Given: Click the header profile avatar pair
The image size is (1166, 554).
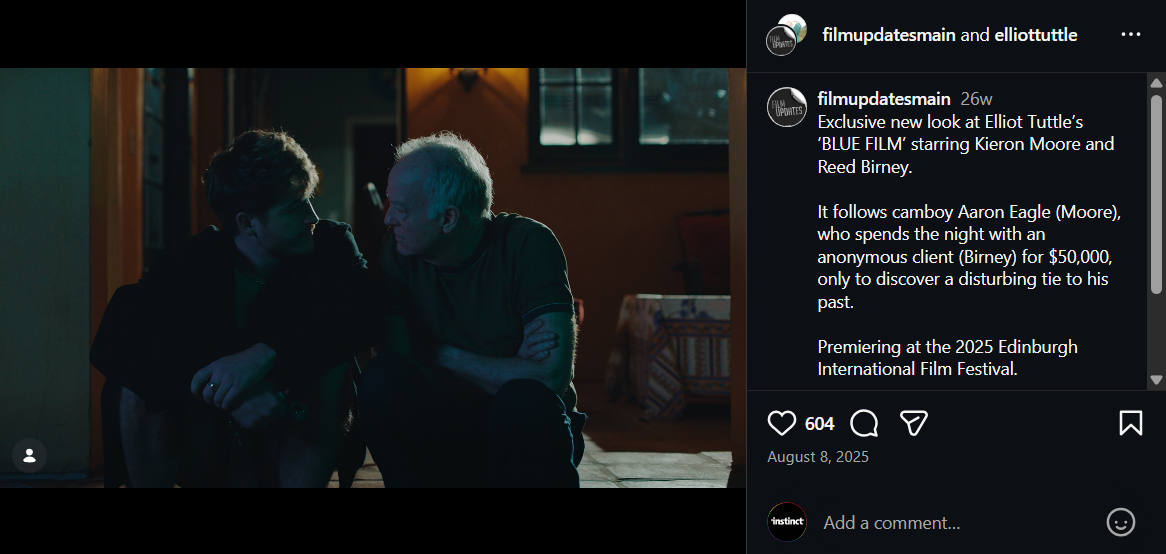Looking at the screenshot, I should pyautogui.click(x=786, y=35).
